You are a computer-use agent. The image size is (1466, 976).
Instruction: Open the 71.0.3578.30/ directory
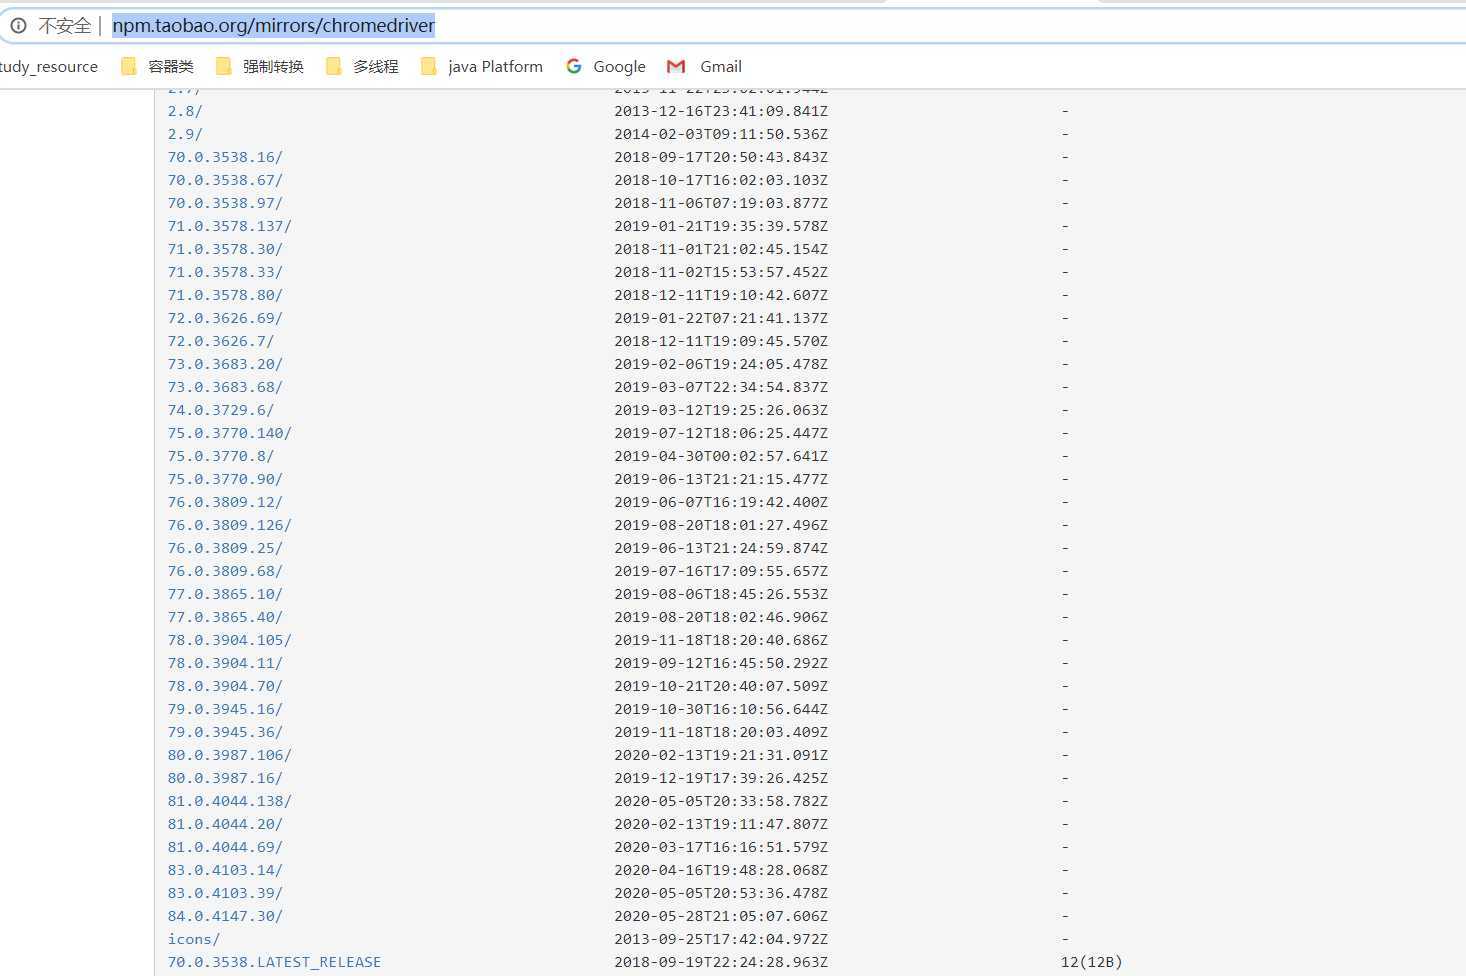click(x=225, y=249)
